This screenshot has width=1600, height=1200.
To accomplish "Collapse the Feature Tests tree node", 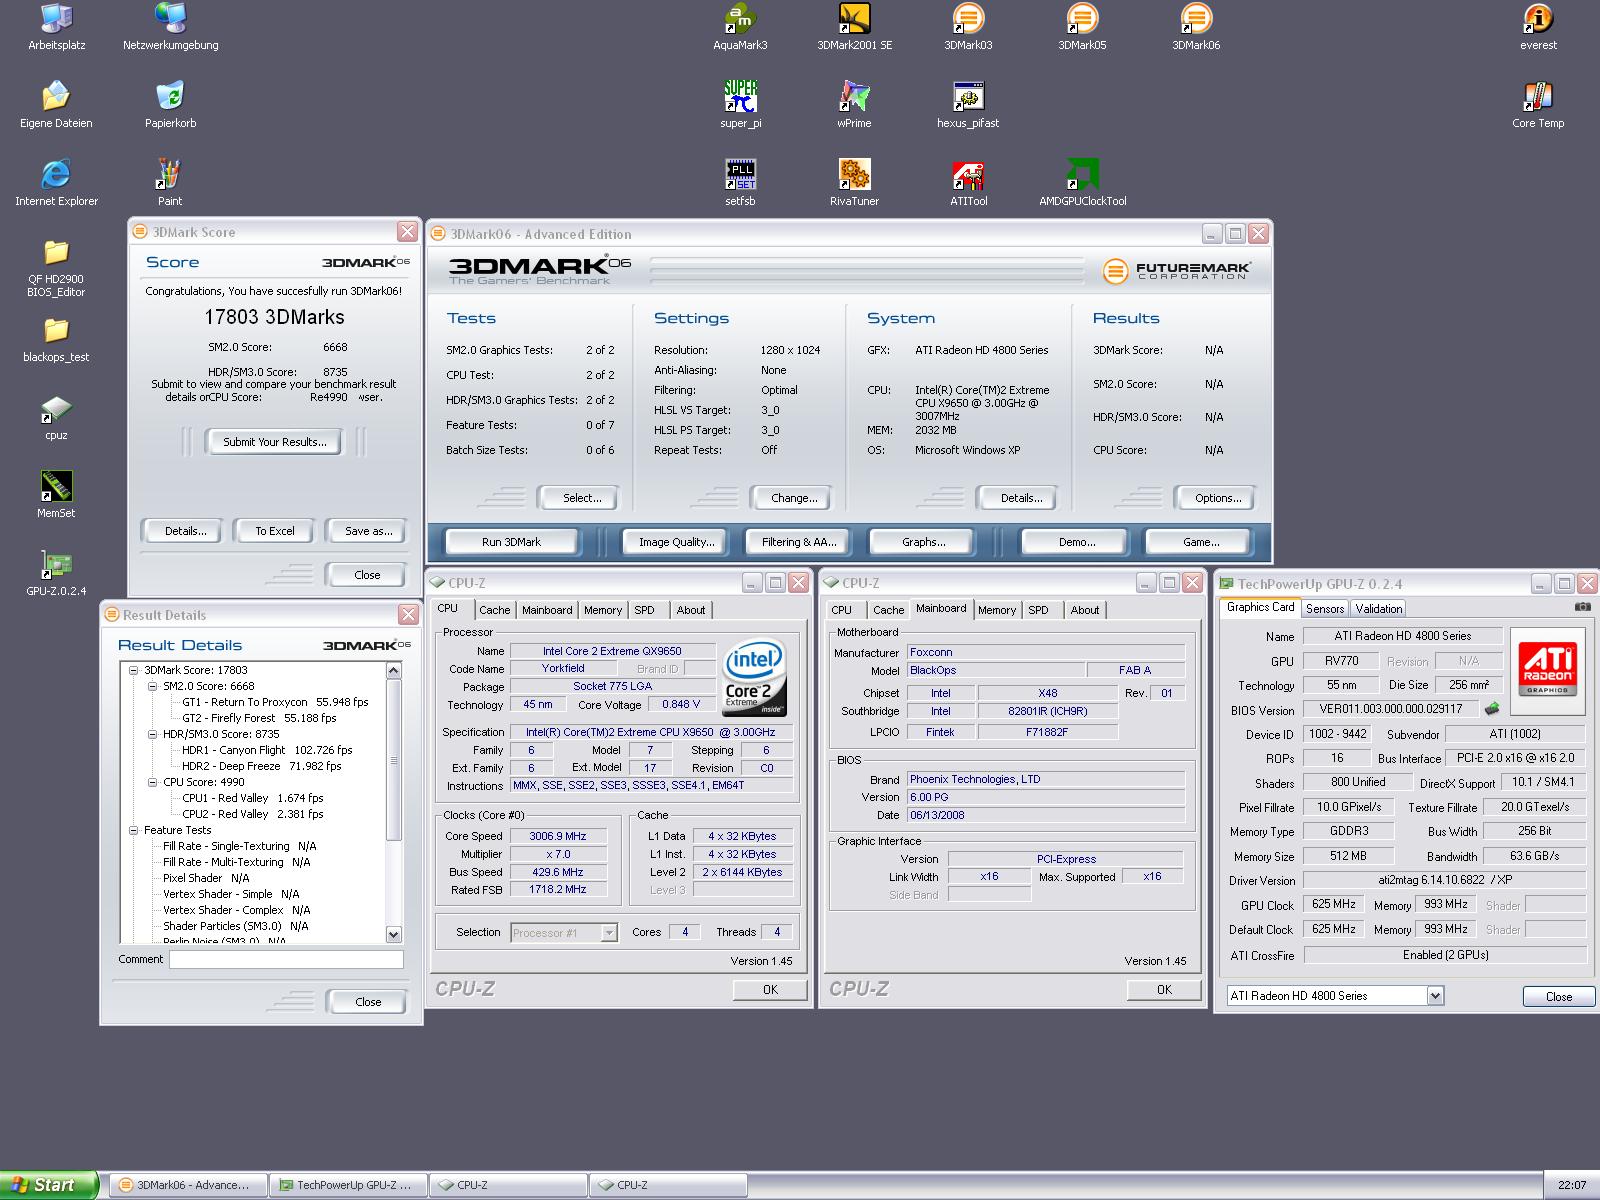I will [134, 830].
